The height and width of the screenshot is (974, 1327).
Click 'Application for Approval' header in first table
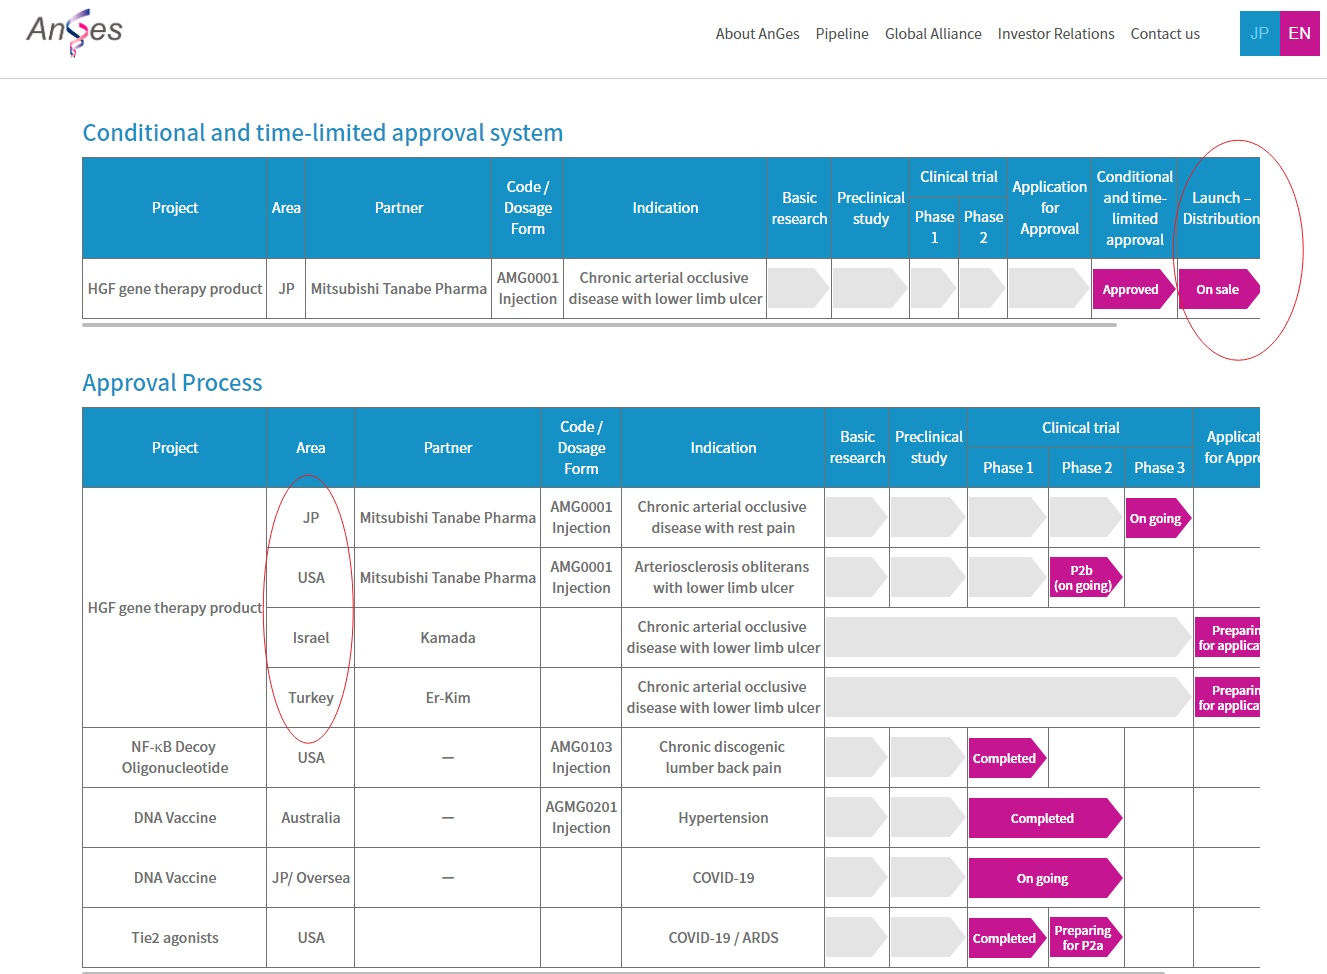[1049, 208]
